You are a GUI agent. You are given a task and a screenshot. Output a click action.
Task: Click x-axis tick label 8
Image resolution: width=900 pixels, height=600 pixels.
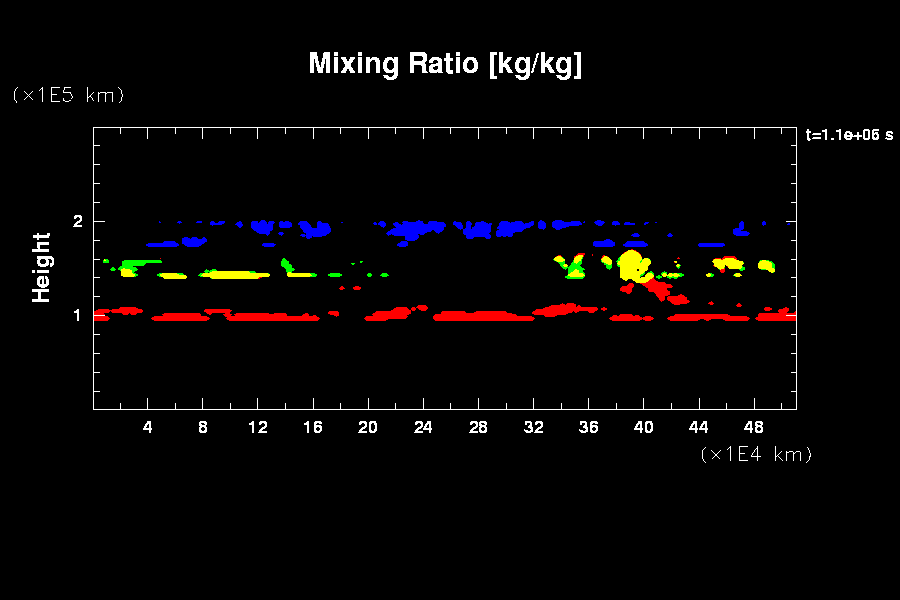coord(203,428)
